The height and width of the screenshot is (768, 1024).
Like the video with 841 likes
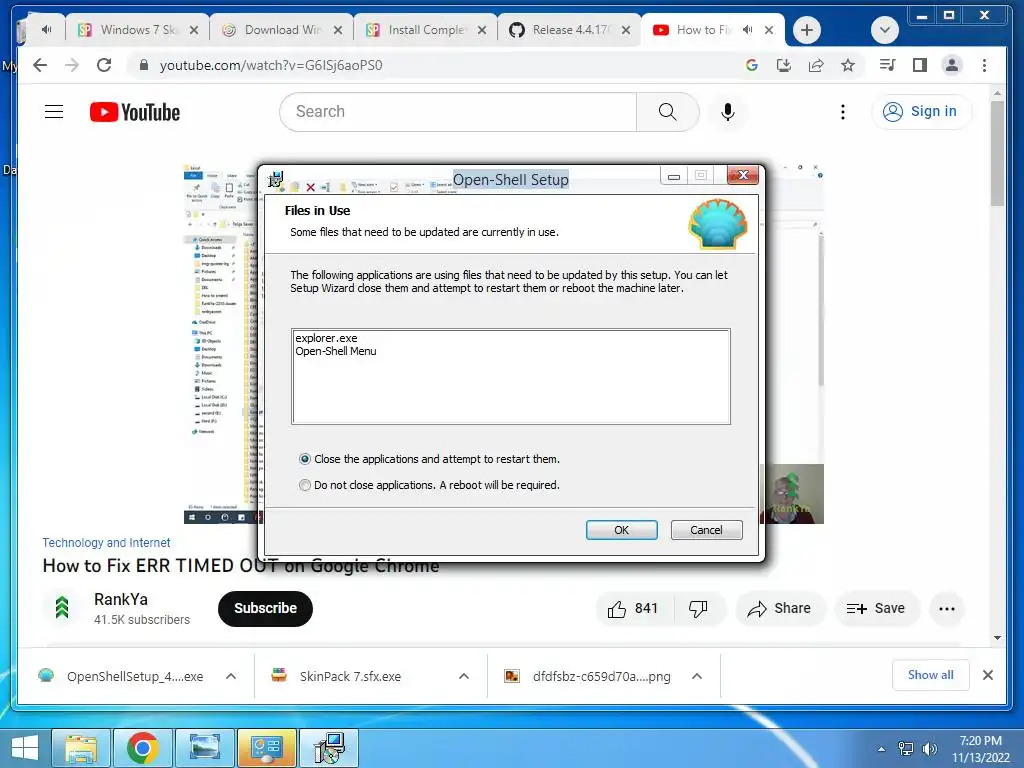pyautogui.click(x=633, y=609)
